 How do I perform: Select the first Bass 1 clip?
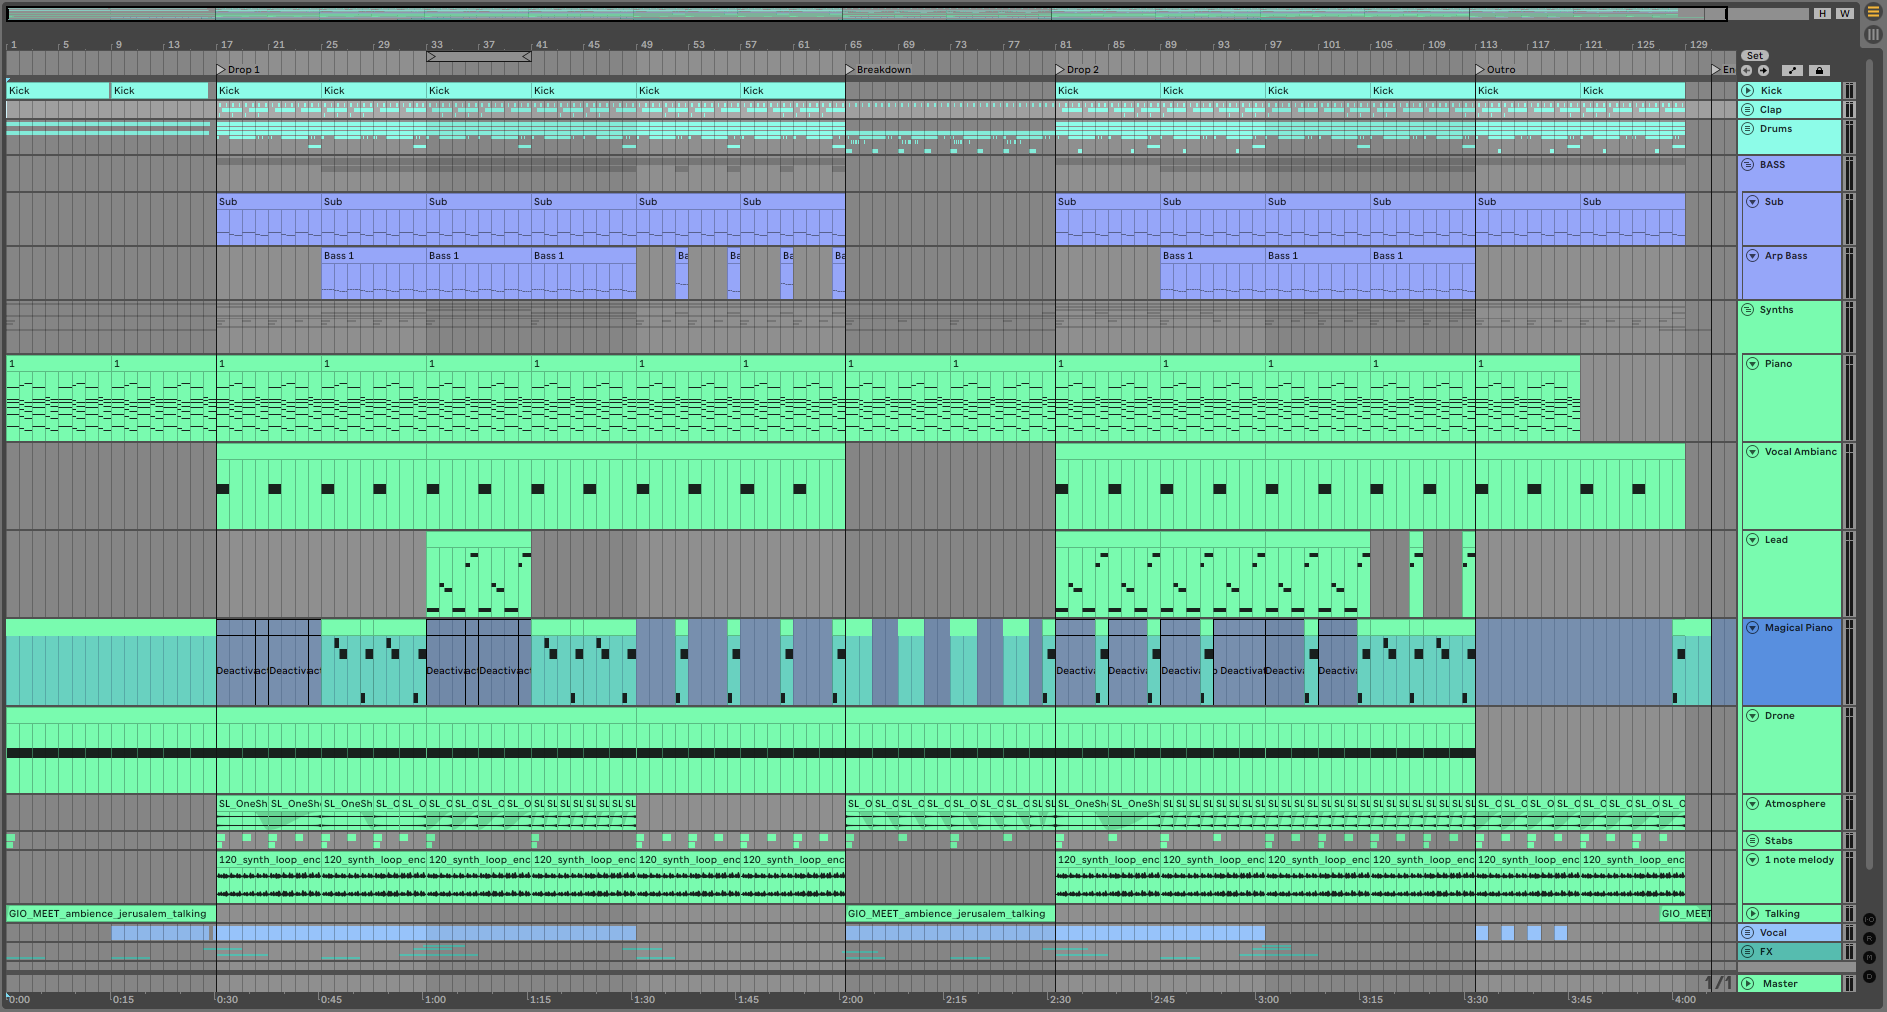(x=374, y=273)
